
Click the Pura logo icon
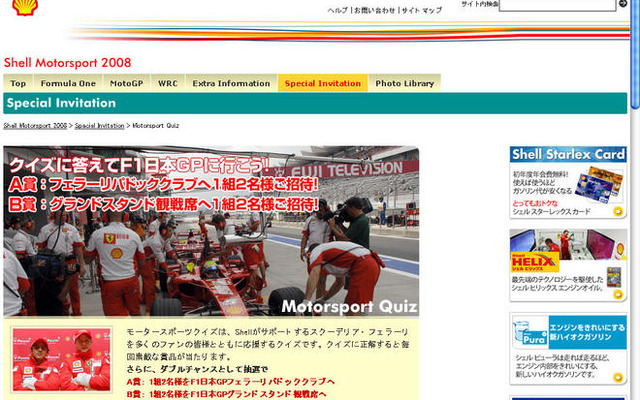530,332
